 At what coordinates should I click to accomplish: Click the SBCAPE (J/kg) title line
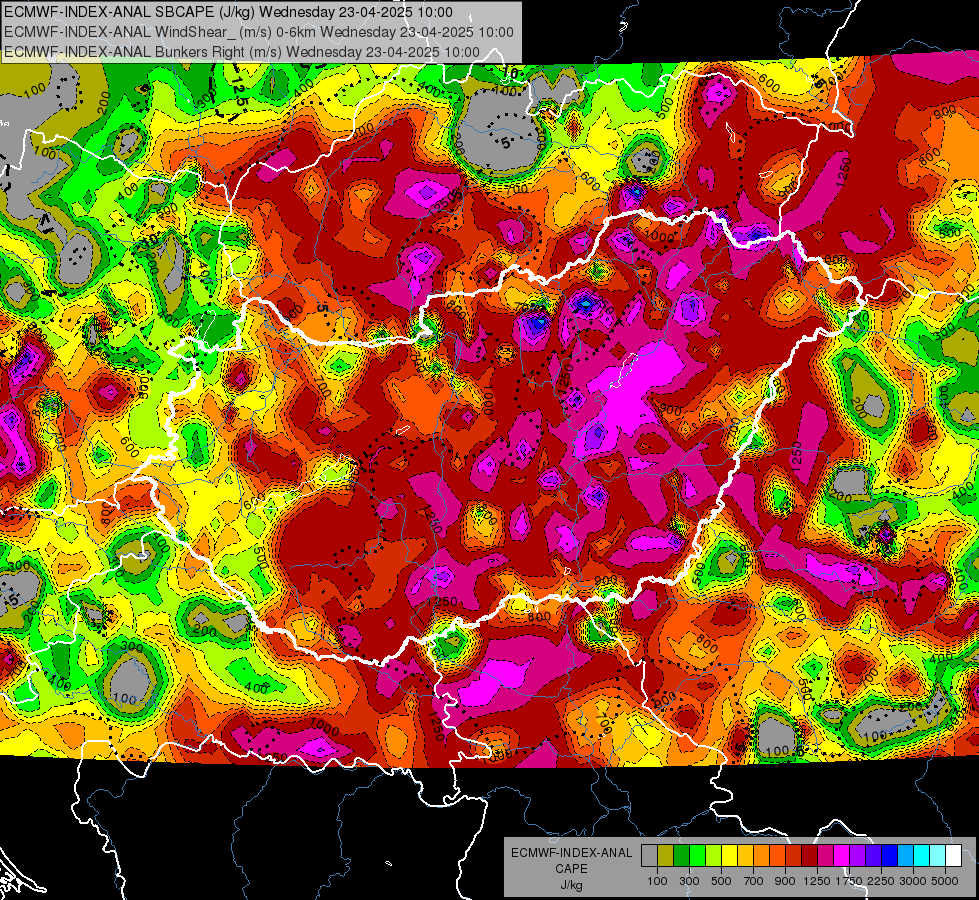tap(229, 12)
